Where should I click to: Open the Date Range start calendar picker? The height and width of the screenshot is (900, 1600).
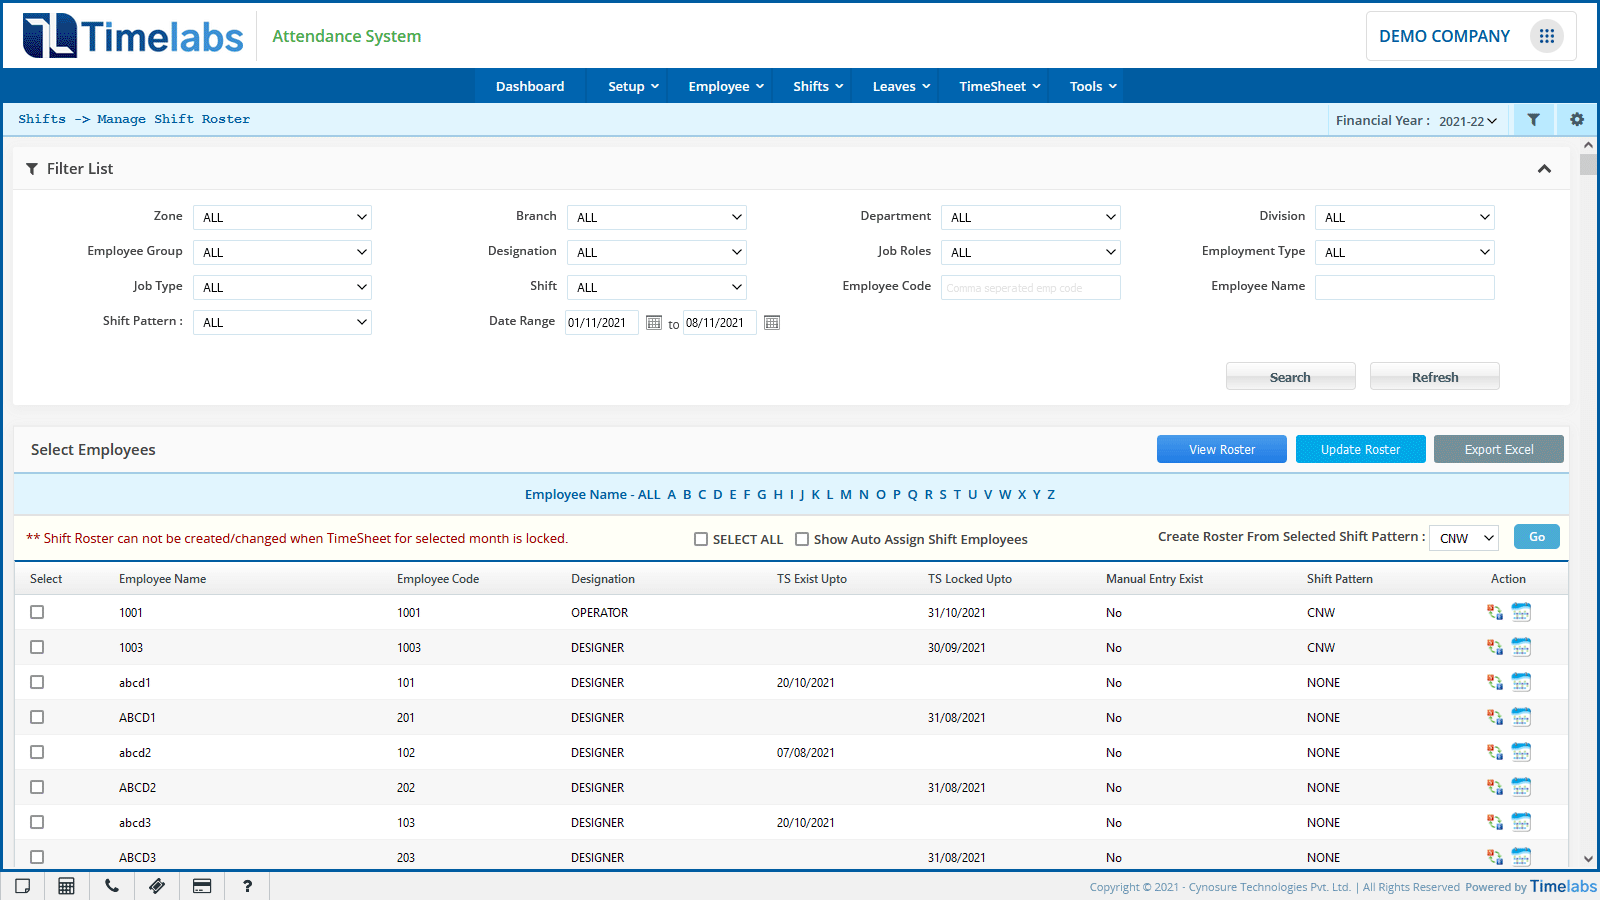(x=654, y=323)
